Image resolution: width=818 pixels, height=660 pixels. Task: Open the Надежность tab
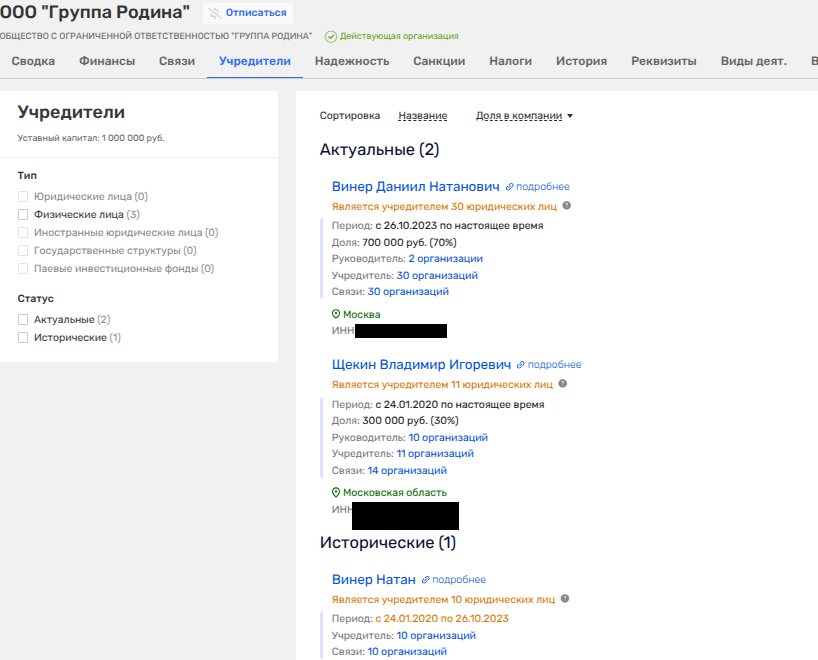tap(351, 61)
